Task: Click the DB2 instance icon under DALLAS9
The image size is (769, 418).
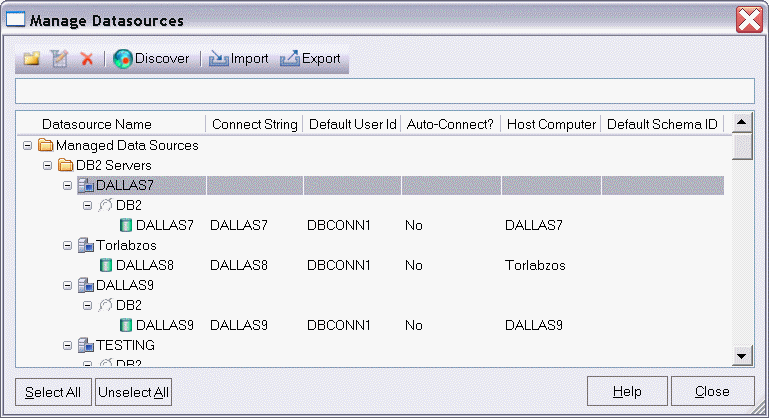Action: 105,305
